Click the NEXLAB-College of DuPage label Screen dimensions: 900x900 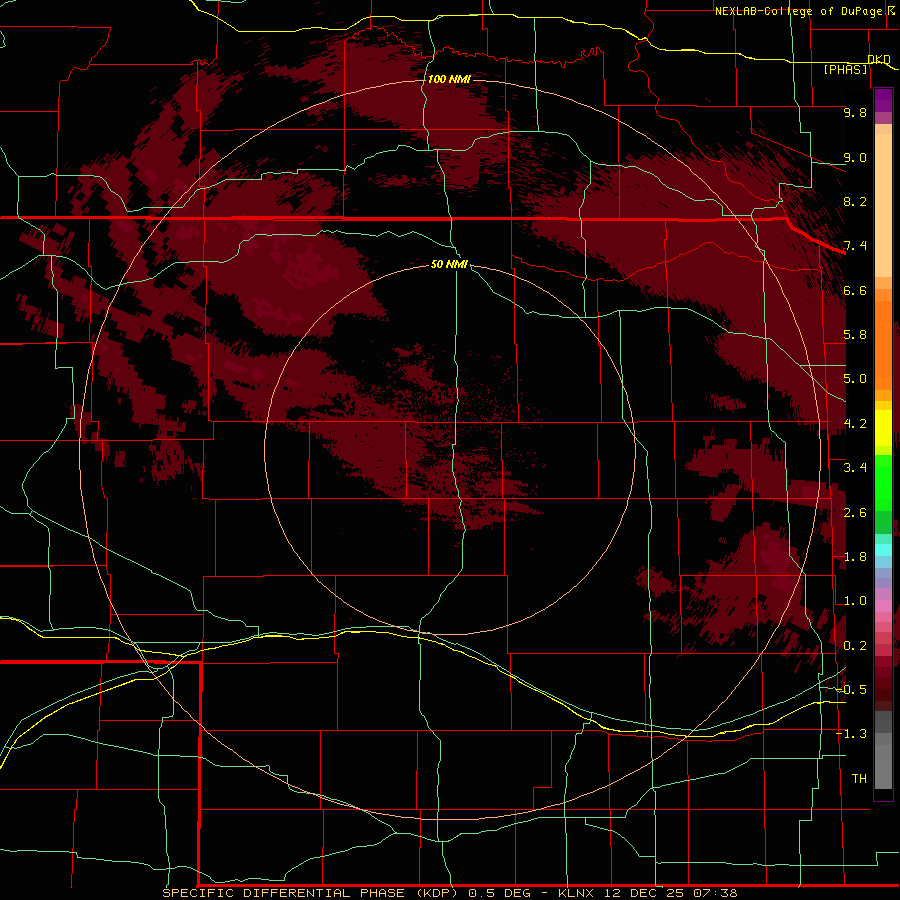coord(798,11)
